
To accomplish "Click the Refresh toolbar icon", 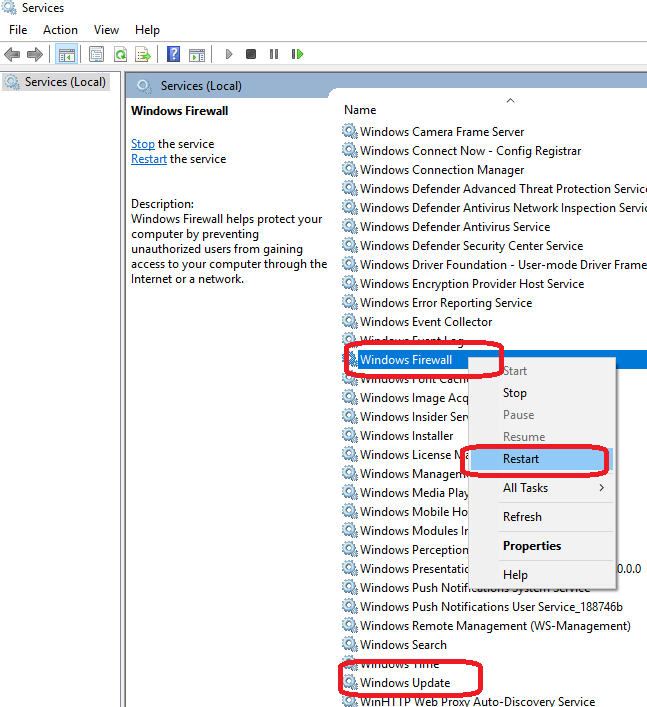I will click(120, 55).
